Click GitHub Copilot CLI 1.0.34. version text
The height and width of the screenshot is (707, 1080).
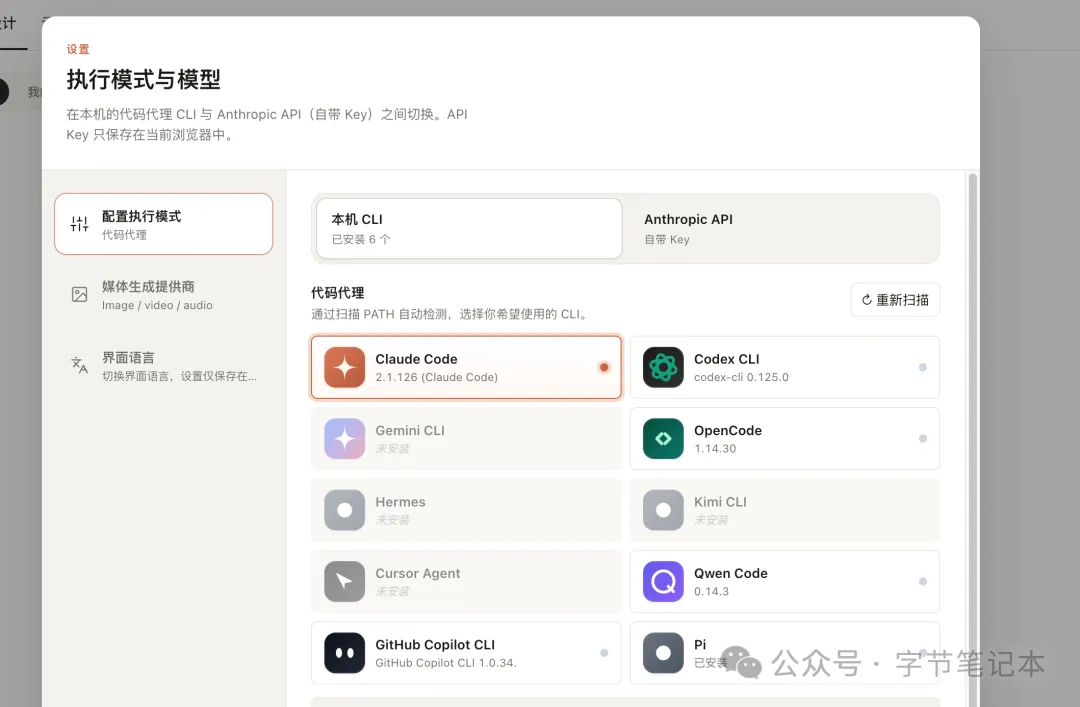pyautogui.click(x=446, y=663)
